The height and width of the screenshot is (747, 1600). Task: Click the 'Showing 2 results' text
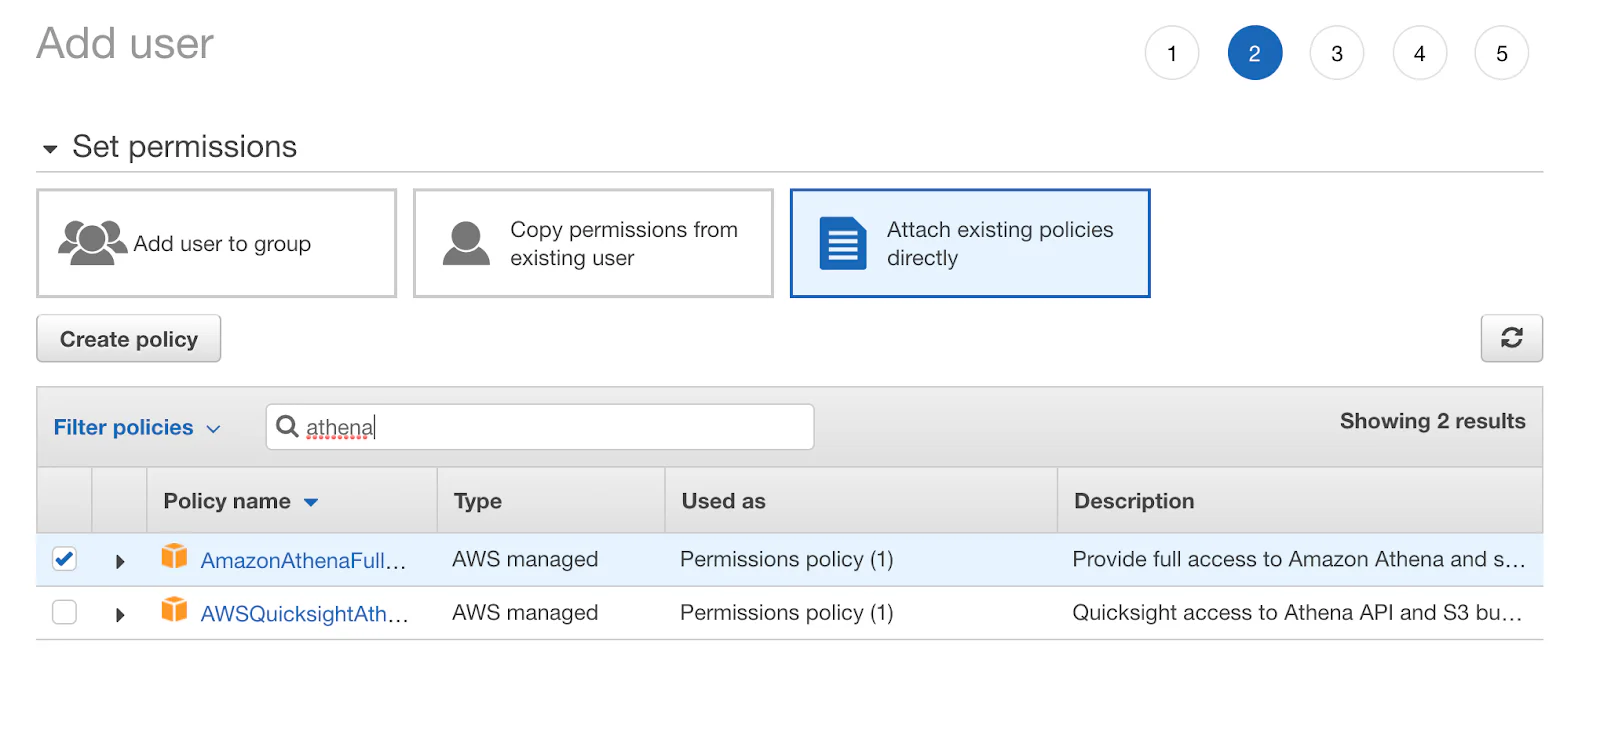[1432, 421]
